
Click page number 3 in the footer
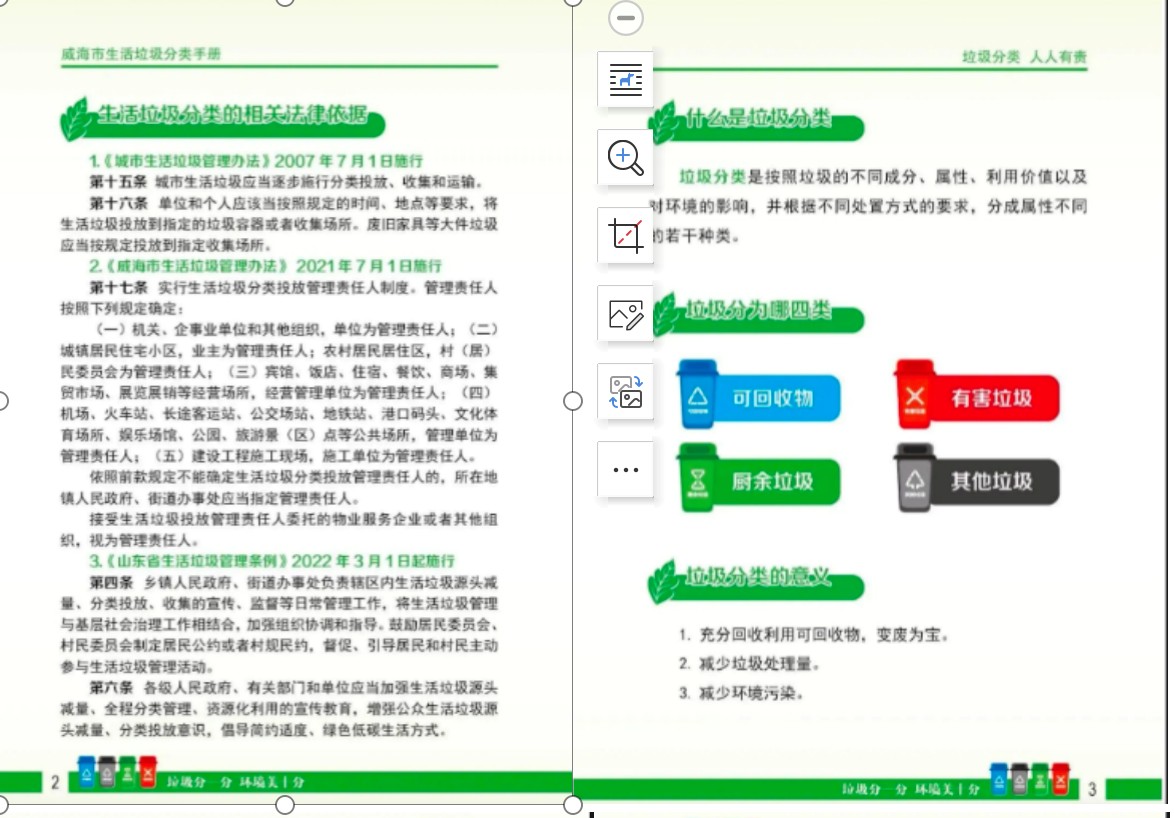pos(1092,789)
